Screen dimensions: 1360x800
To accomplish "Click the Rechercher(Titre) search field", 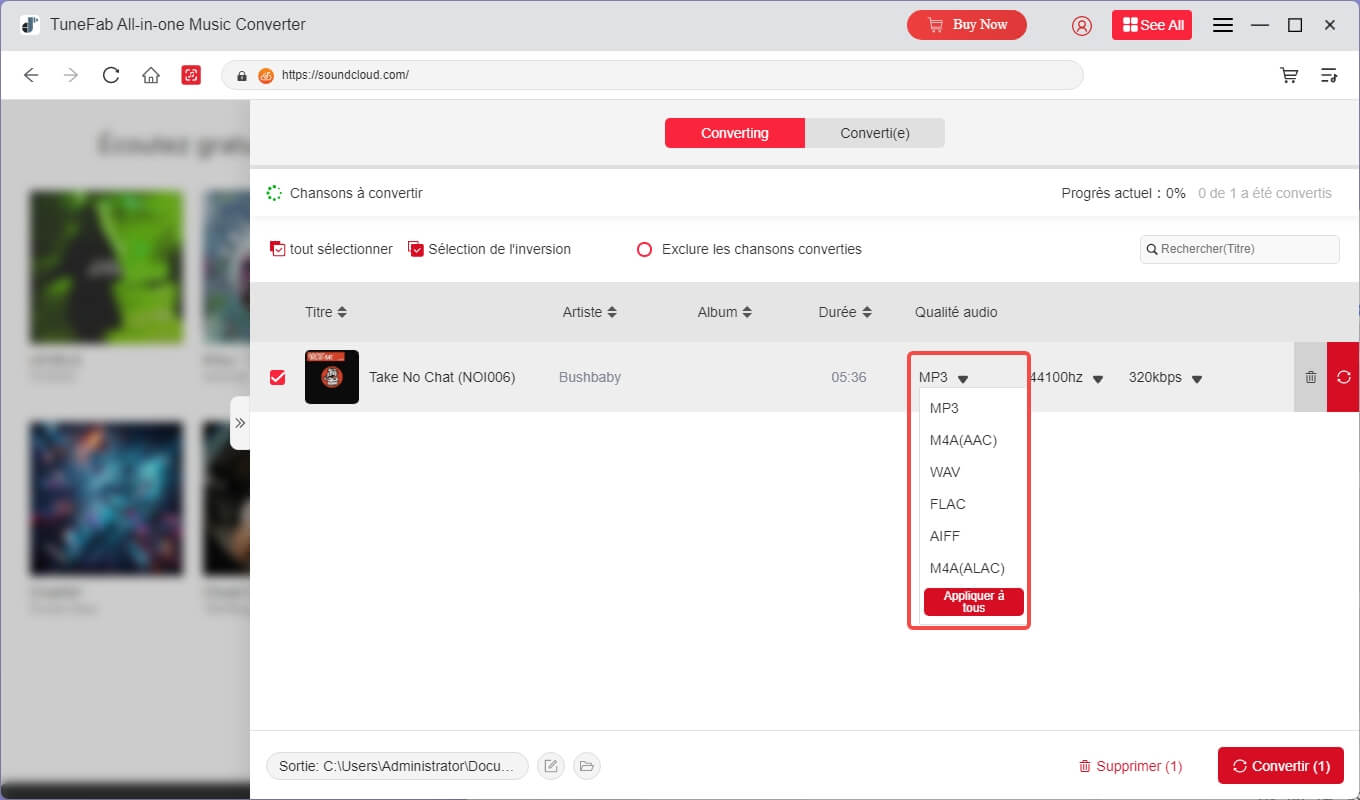I will point(1239,249).
